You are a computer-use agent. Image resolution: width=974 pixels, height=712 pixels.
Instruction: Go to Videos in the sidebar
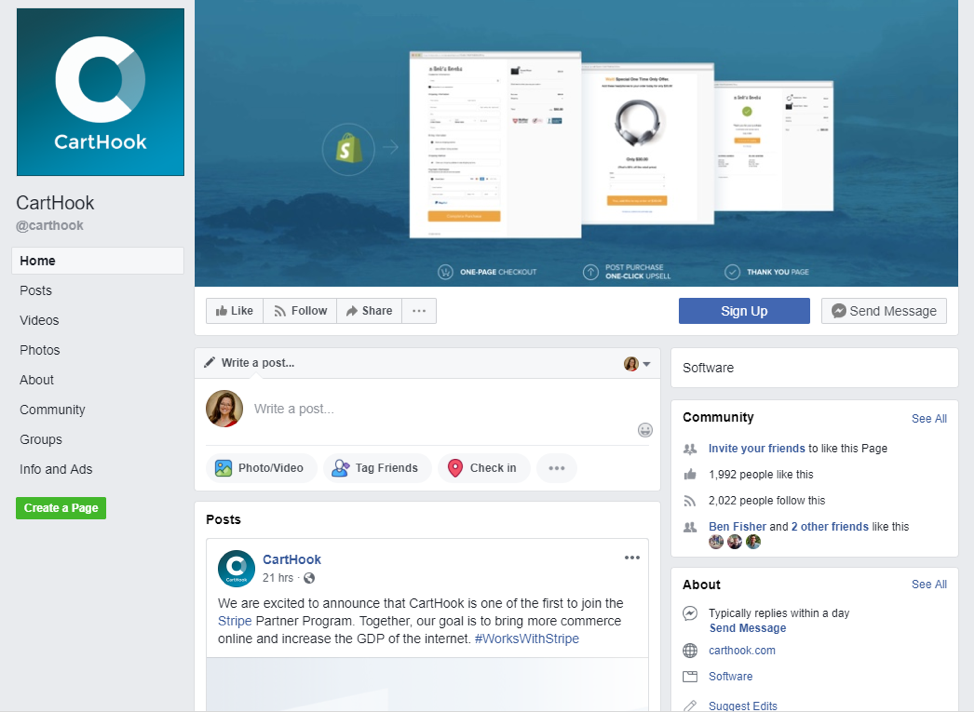(x=39, y=321)
